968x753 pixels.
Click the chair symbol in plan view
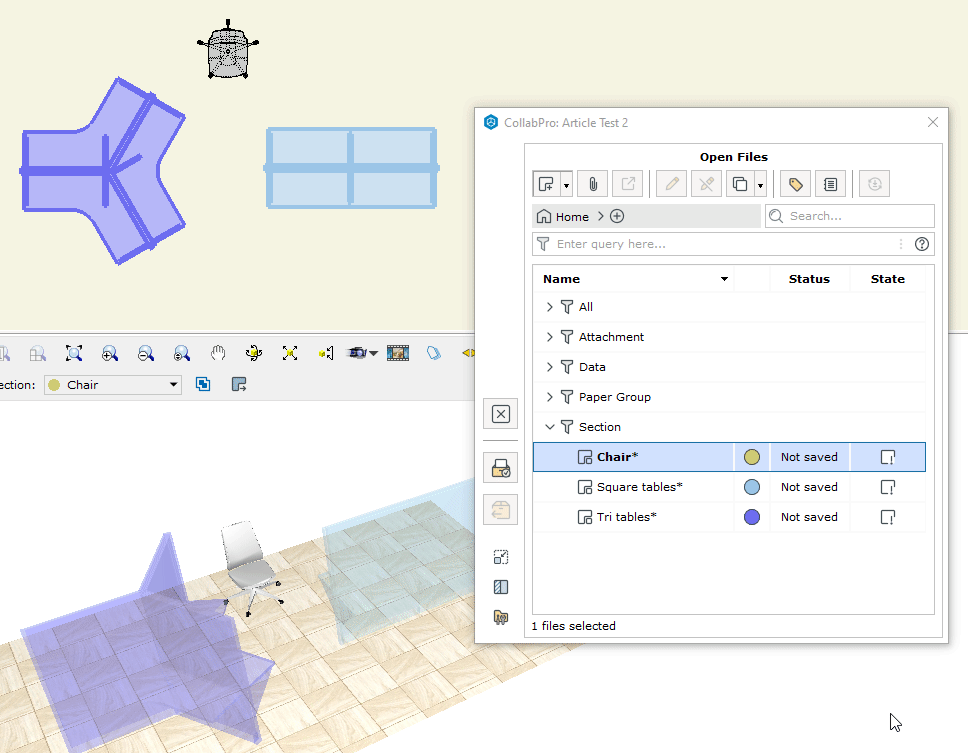[228, 49]
